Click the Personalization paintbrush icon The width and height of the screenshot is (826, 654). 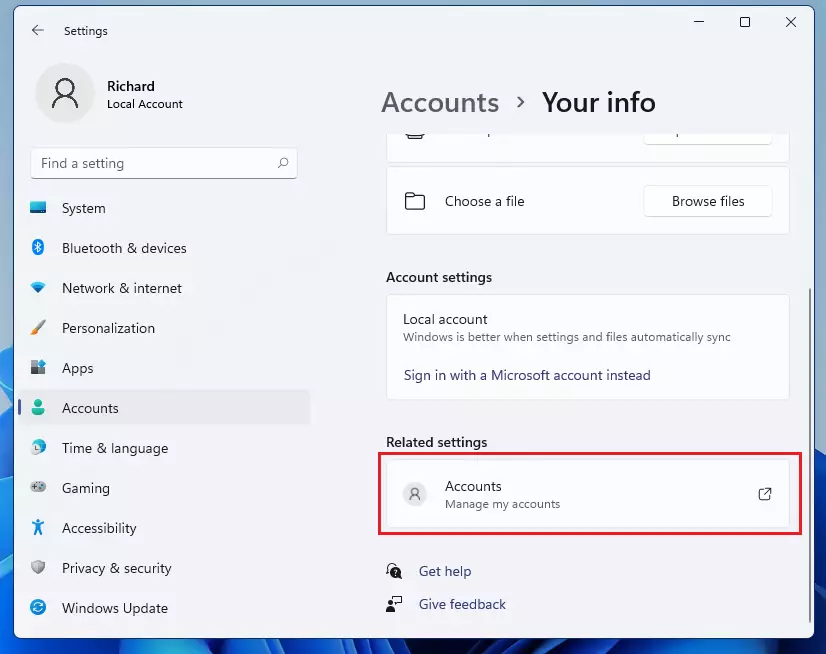[38, 327]
